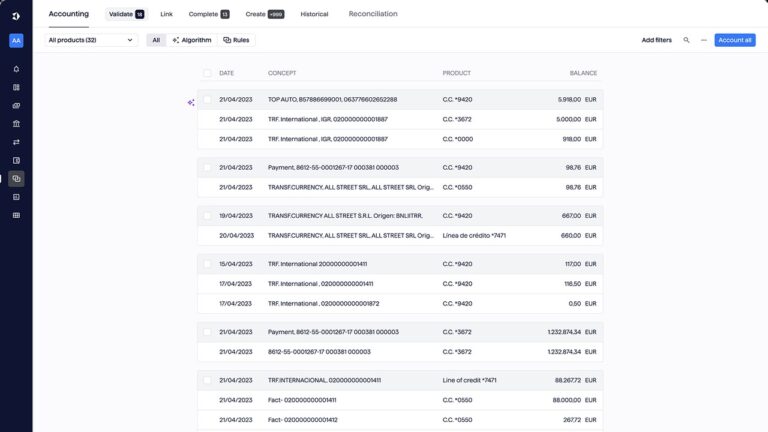Open the three-dots more options menu
The height and width of the screenshot is (432, 768).
703,40
